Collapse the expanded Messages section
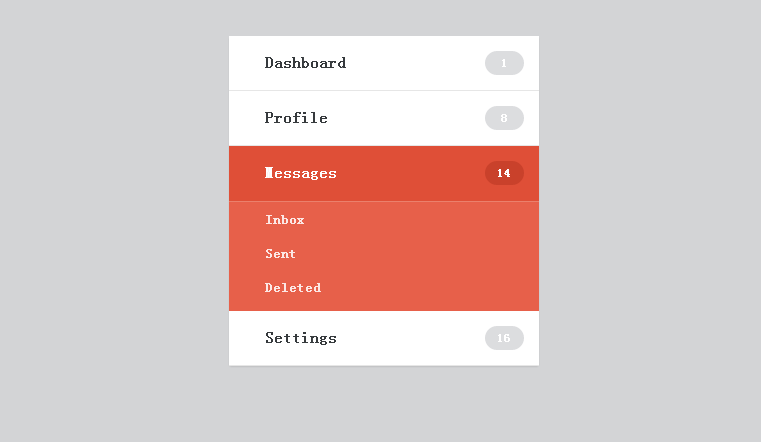Image resolution: width=761 pixels, height=442 pixels. point(384,173)
